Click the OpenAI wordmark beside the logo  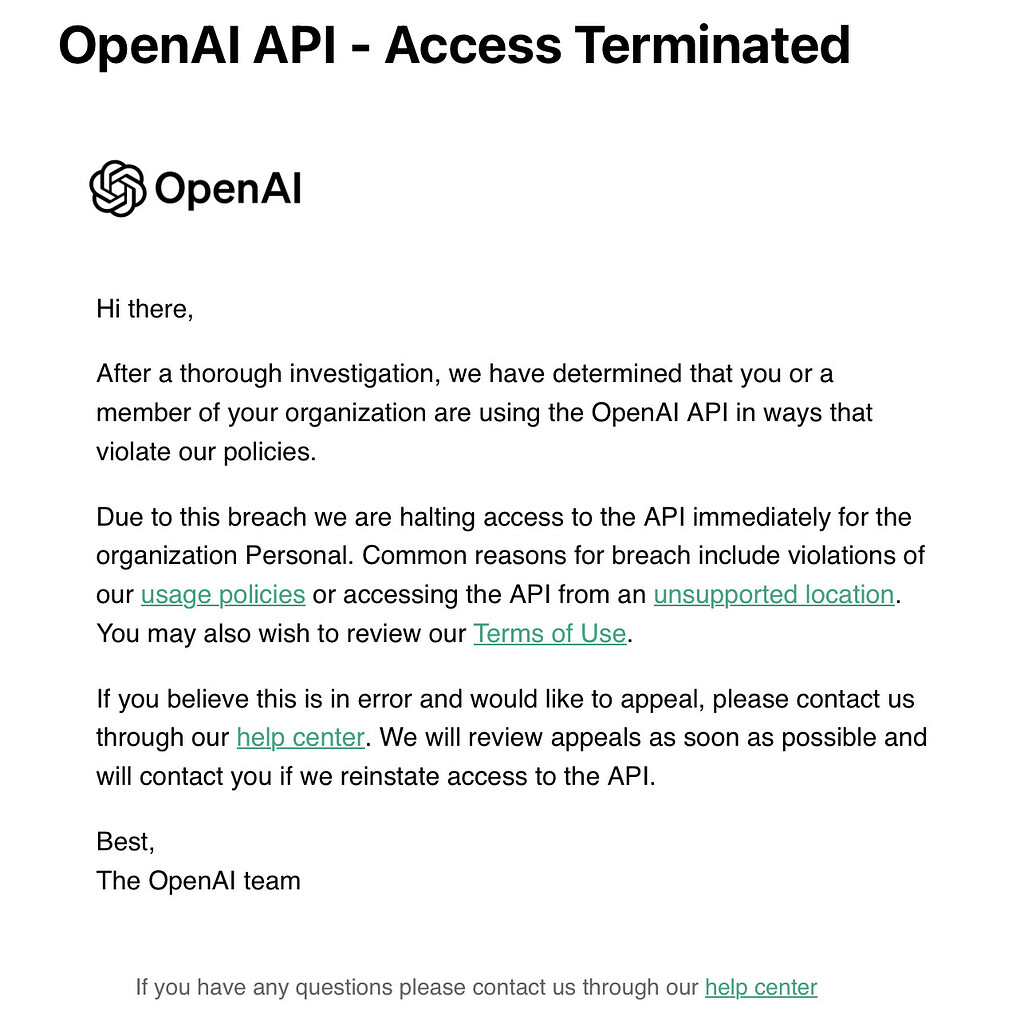228,189
